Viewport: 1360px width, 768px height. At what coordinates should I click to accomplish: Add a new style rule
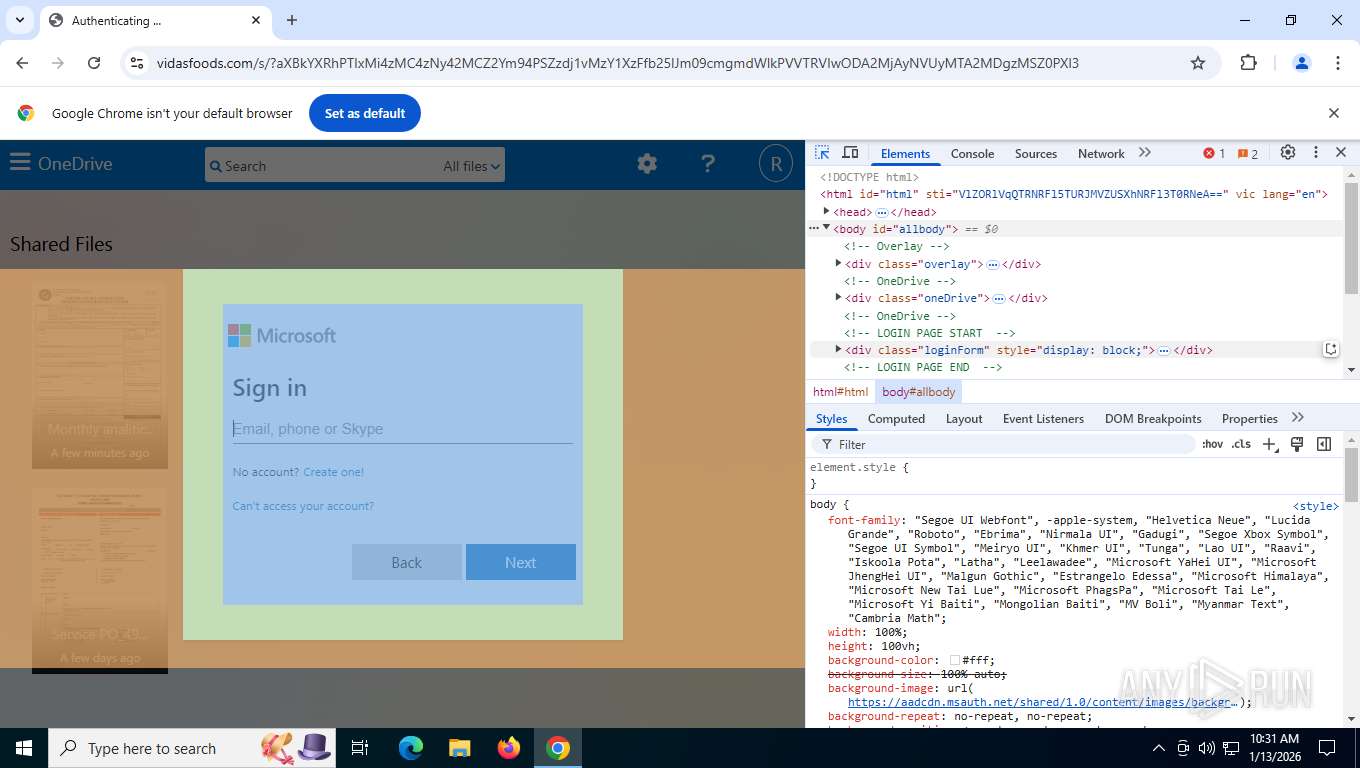click(1269, 444)
